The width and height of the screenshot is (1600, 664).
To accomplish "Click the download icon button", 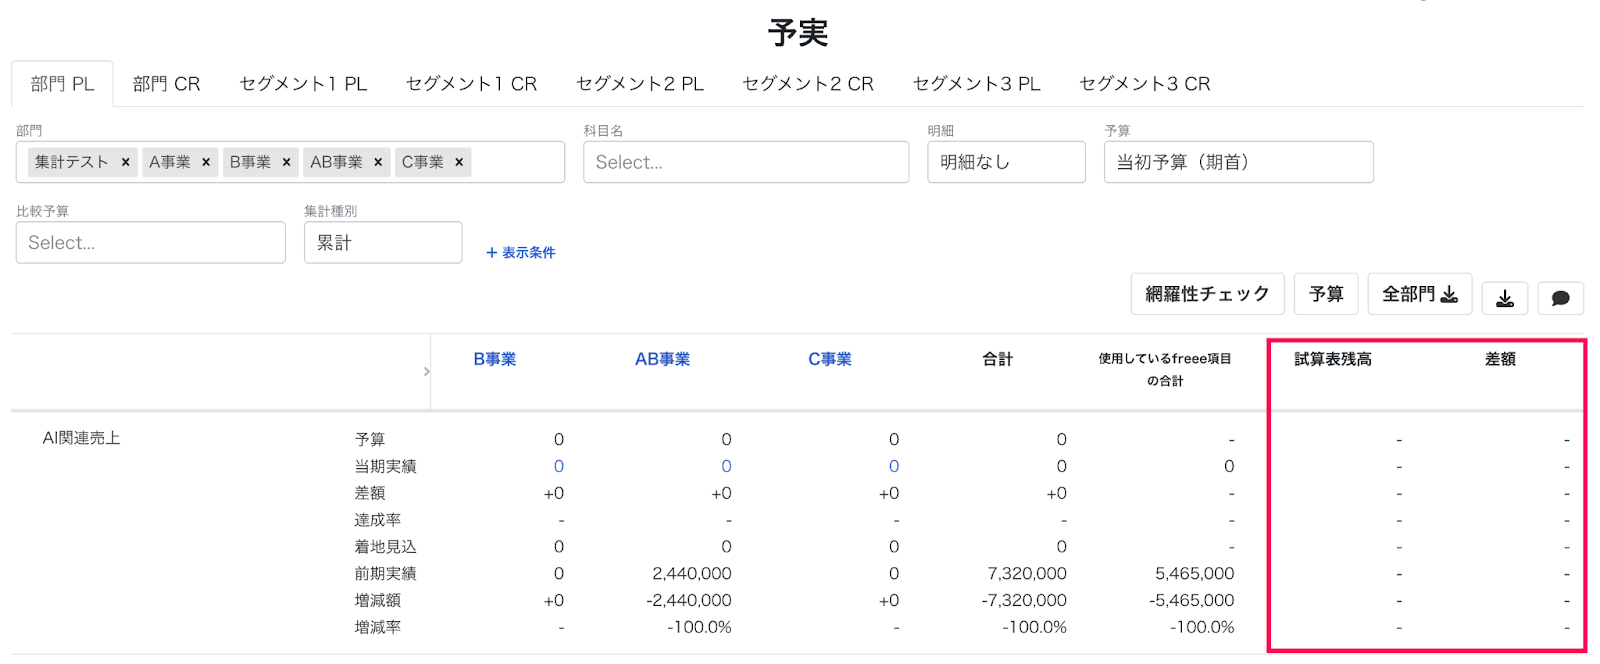I will click(x=1504, y=297).
